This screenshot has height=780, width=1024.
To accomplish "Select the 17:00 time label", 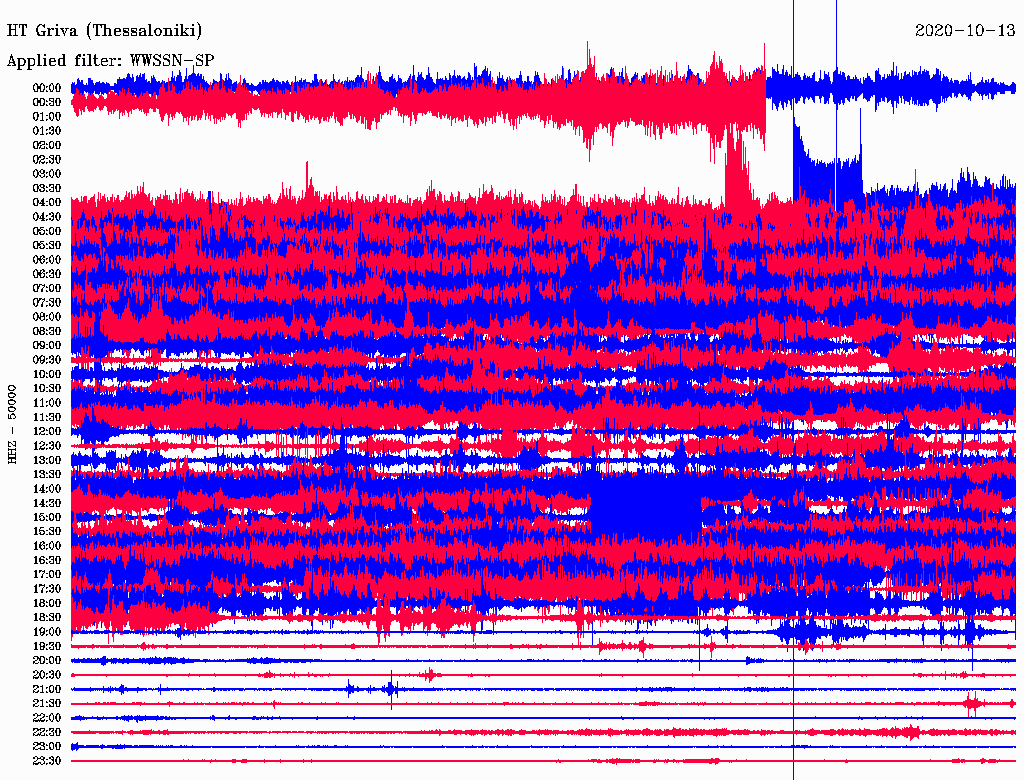I will [47, 575].
